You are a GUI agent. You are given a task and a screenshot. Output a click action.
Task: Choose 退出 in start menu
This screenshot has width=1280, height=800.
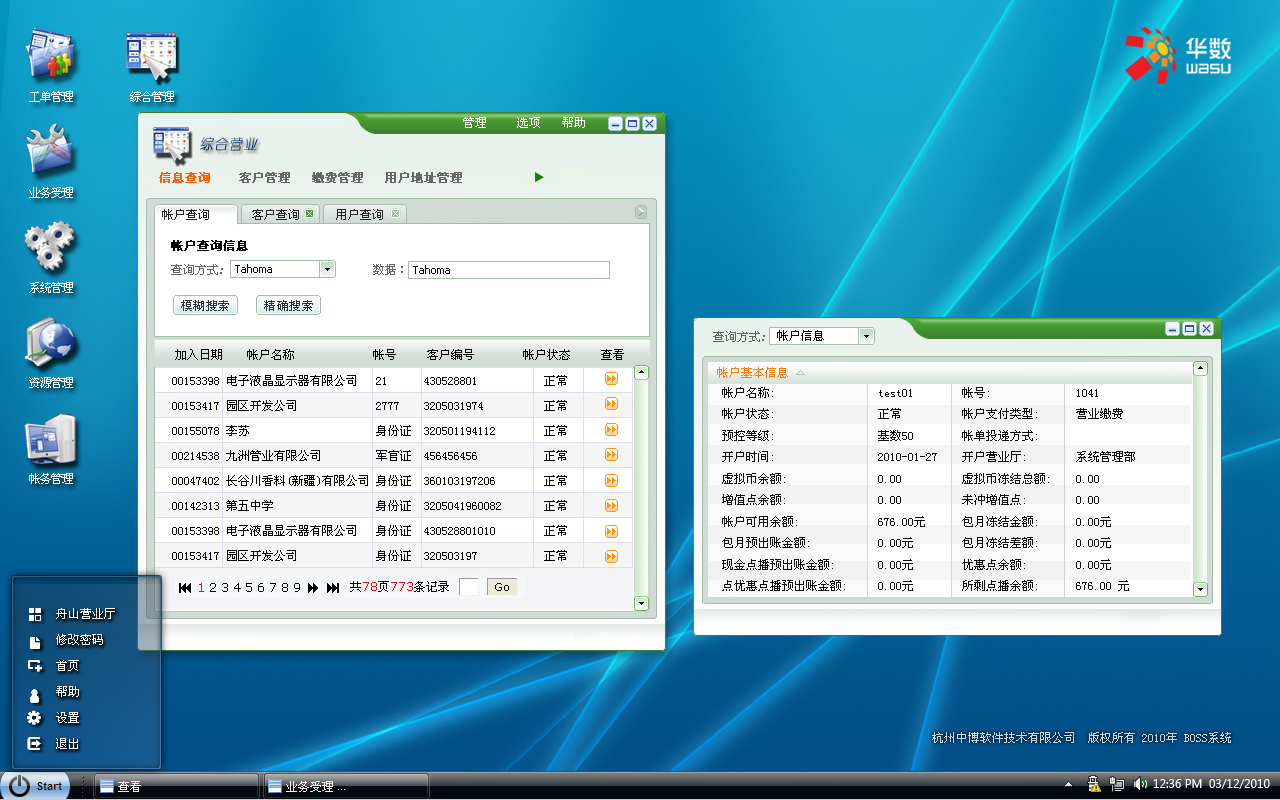(68, 744)
